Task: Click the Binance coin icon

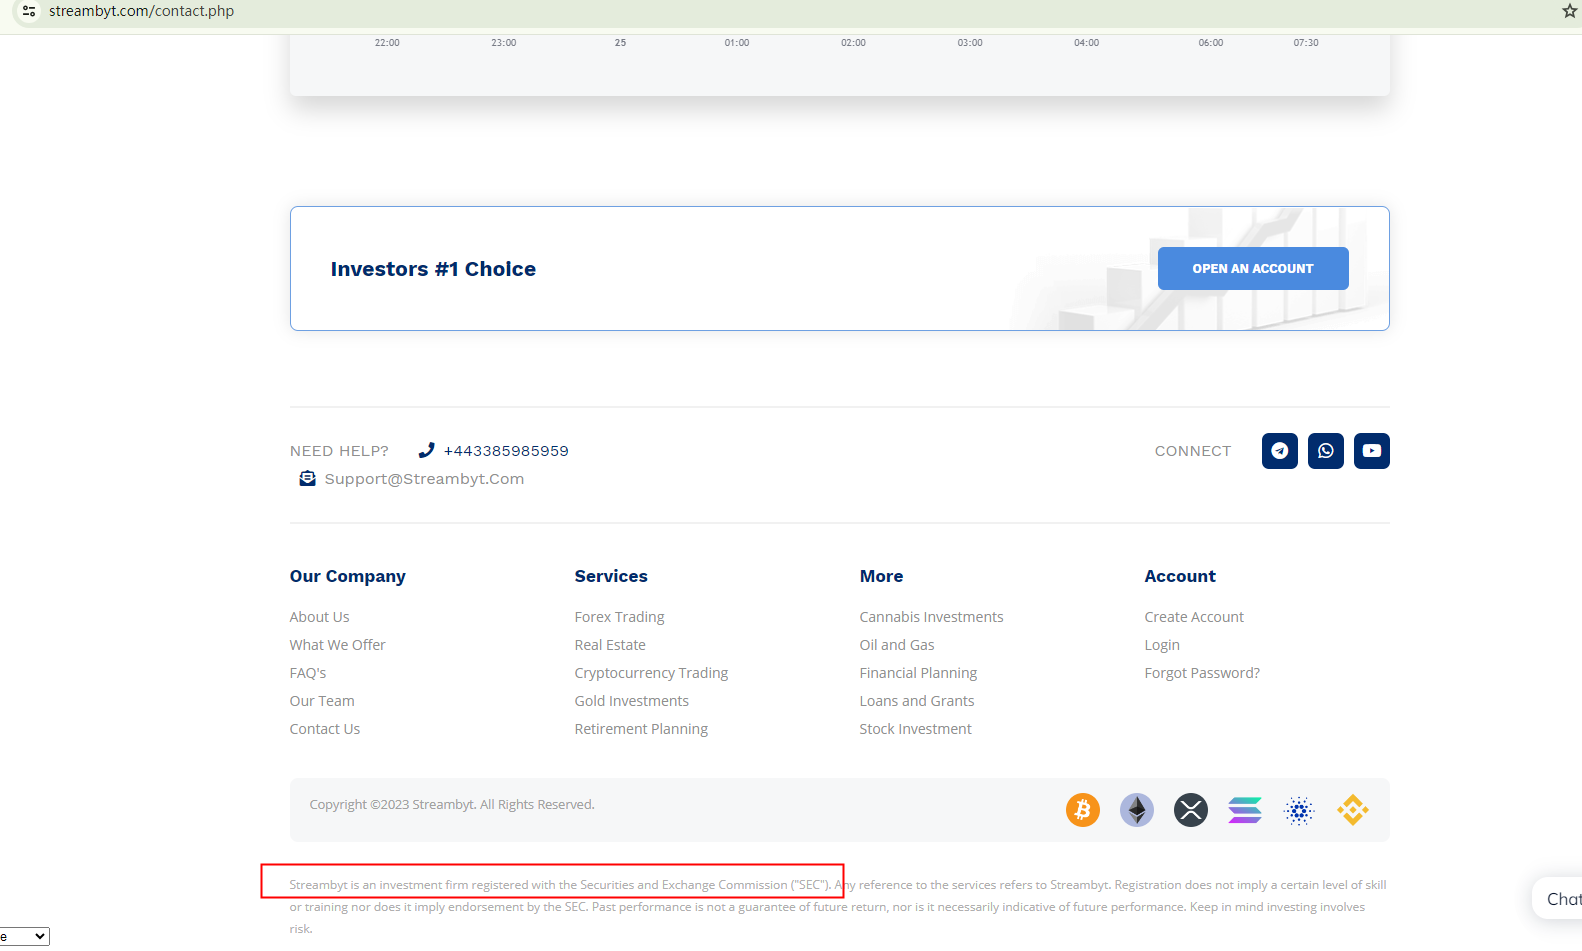Action: coord(1353,810)
